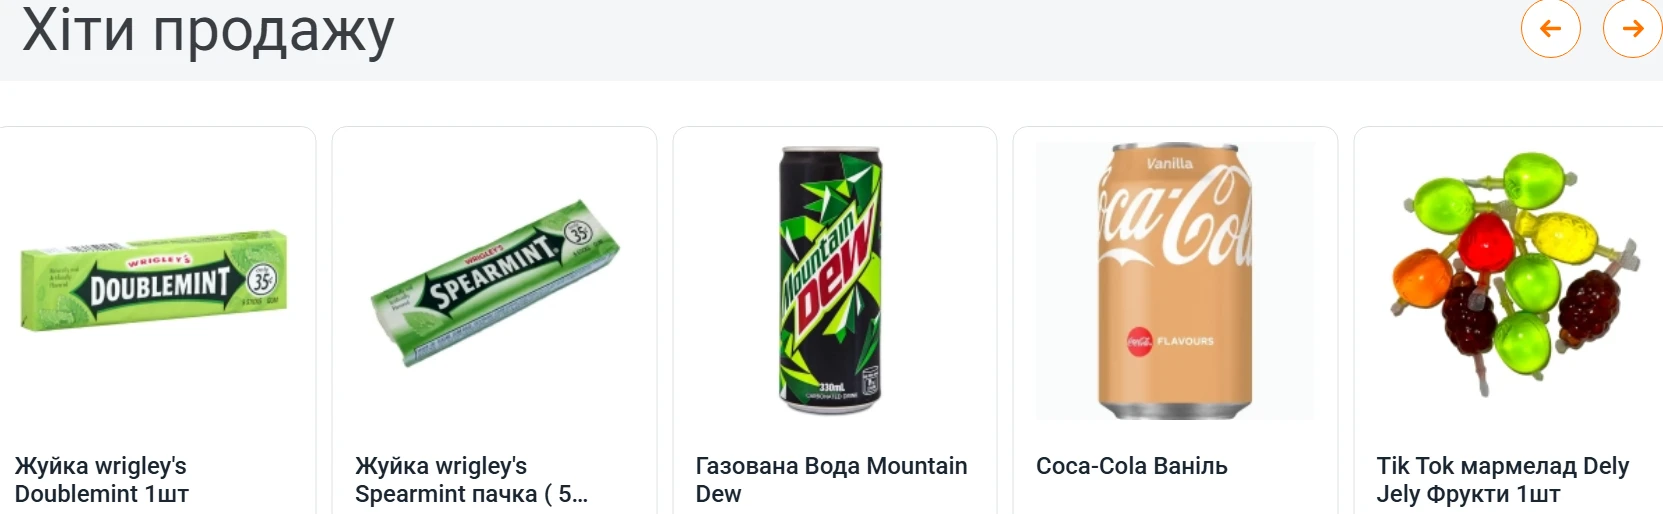Viewport: 1663px width, 514px height.
Task: Select the Coca-Cola Vanilla can picture
Action: point(1174,280)
